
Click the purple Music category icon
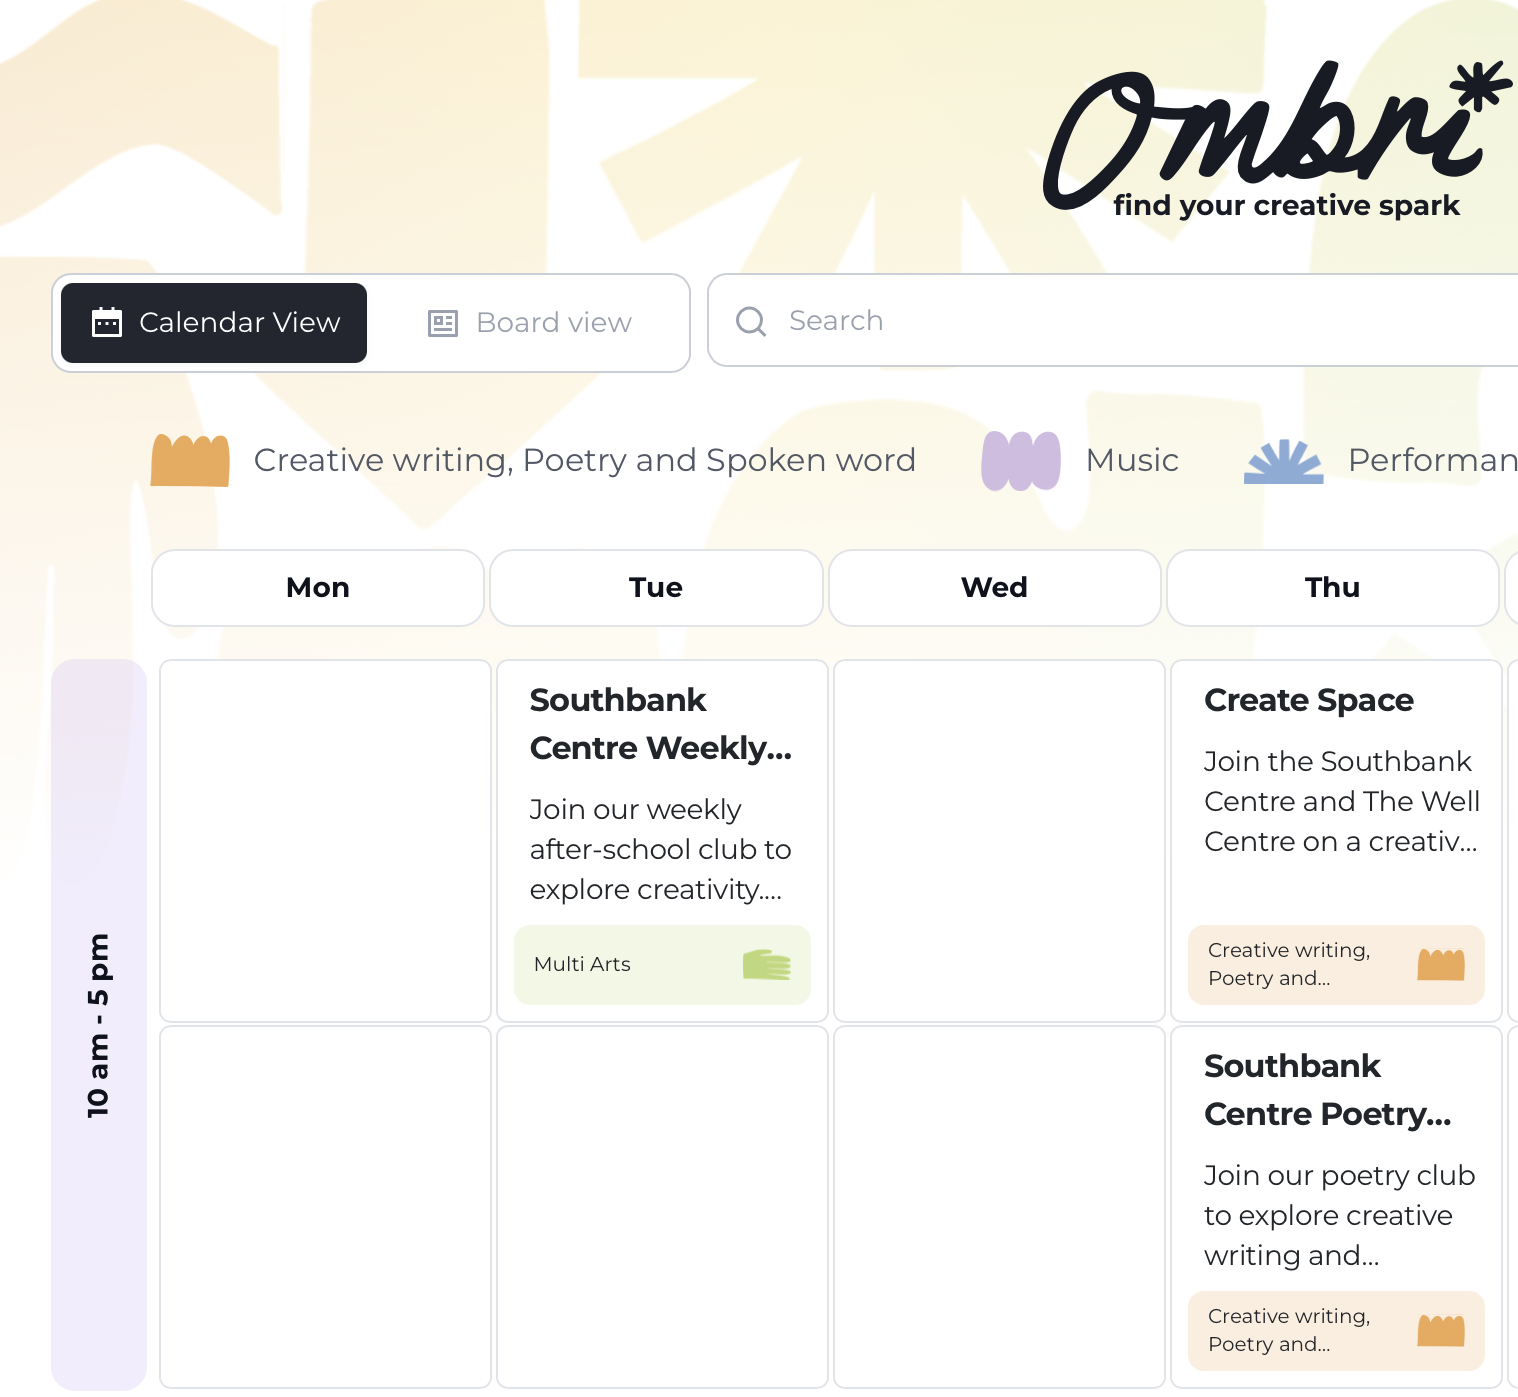tap(1020, 460)
